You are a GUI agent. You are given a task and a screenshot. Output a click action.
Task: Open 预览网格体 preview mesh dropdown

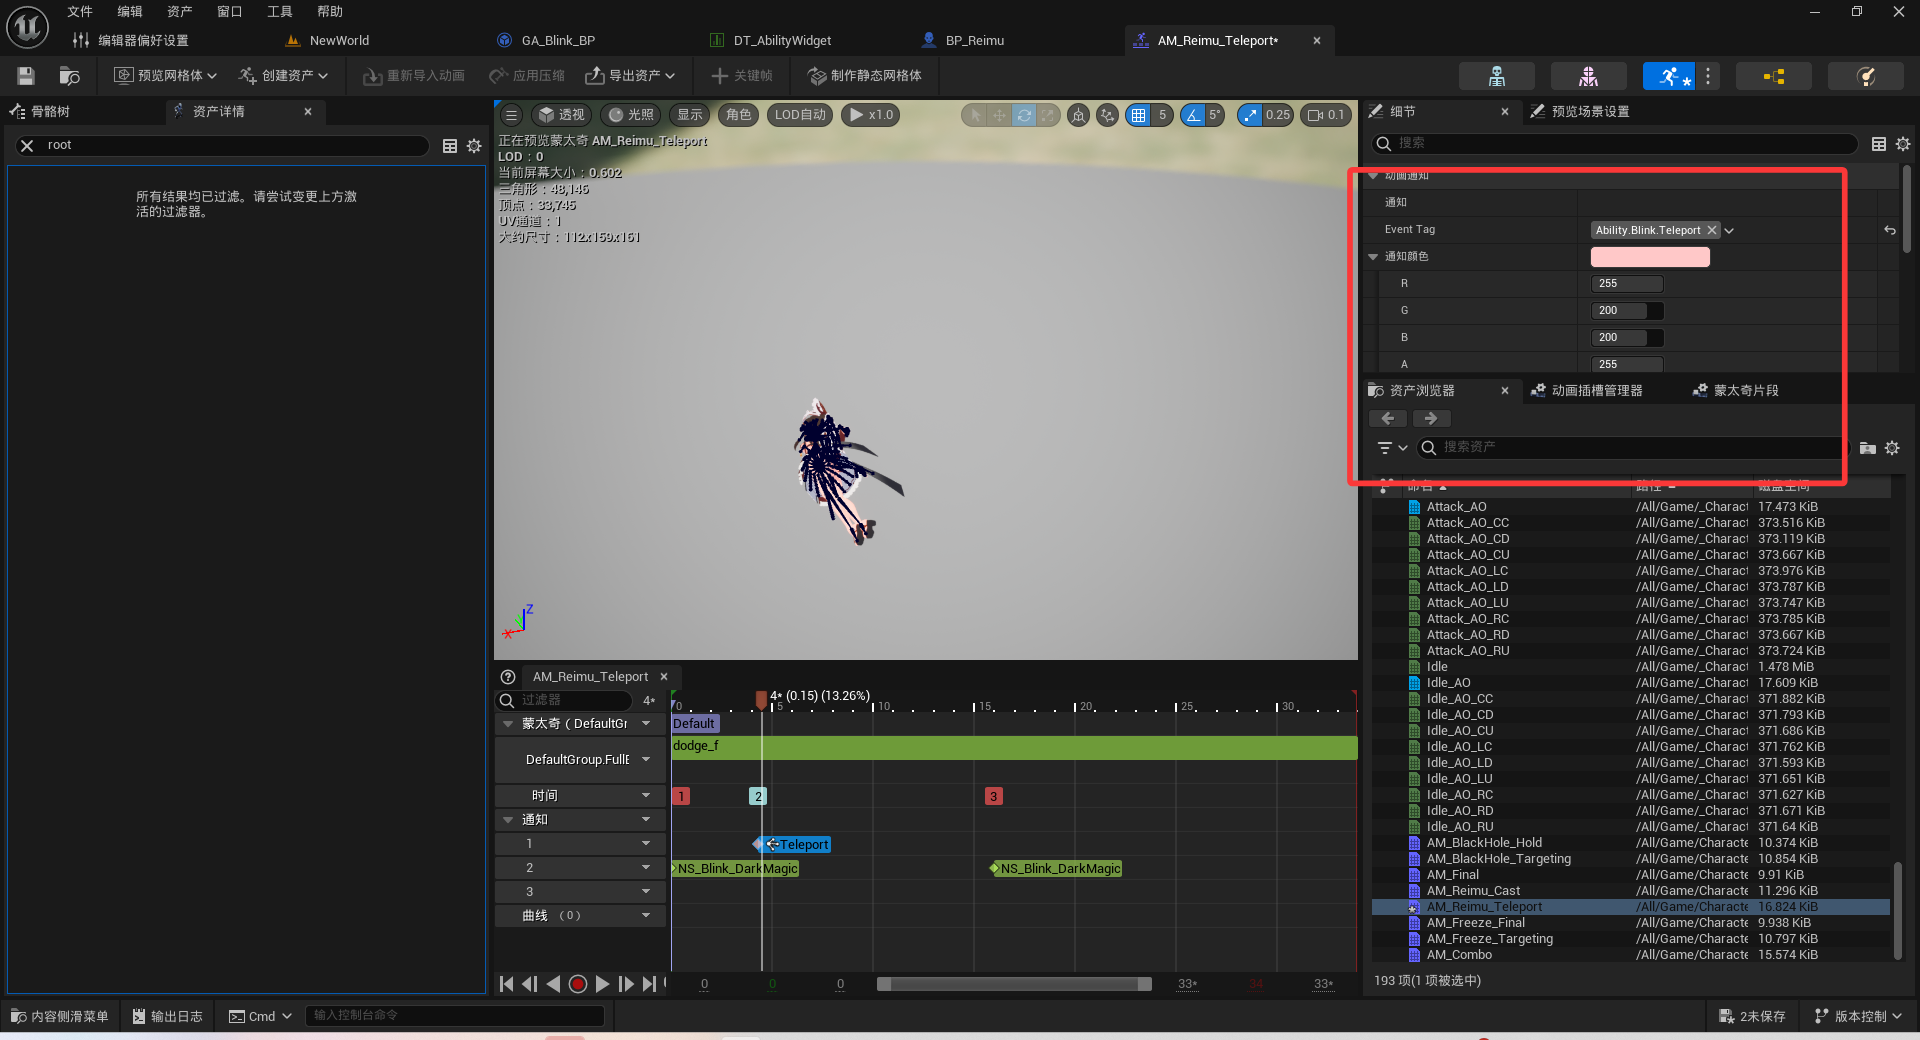tap(165, 76)
